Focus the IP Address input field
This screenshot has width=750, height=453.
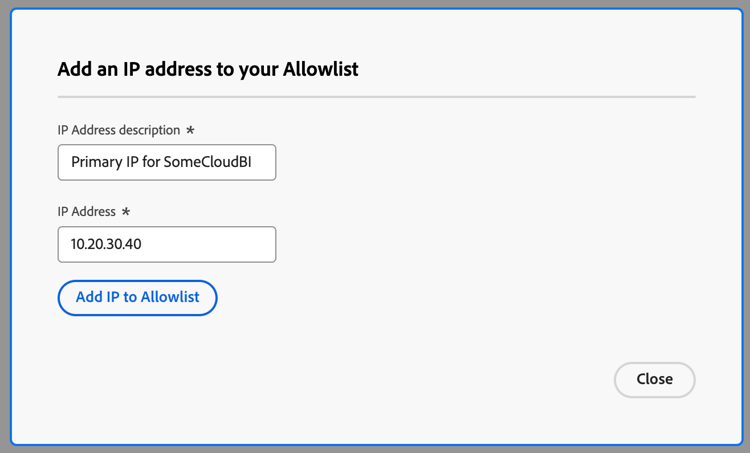pos(167,244)
